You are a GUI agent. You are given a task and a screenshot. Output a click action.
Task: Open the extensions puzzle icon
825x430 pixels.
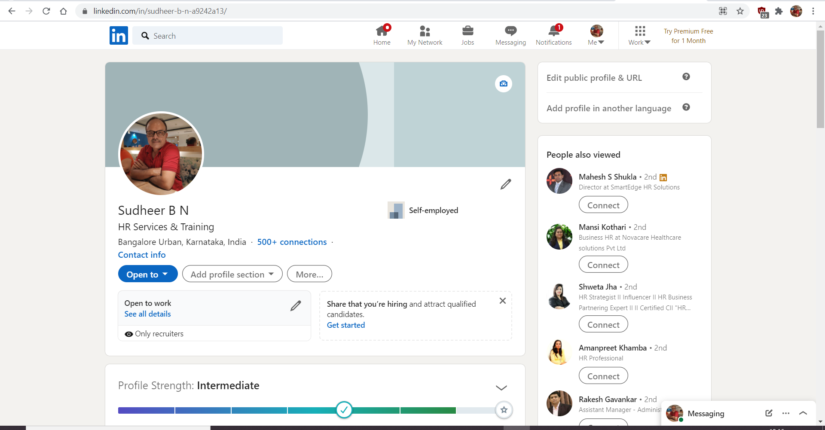click(779, 11)
